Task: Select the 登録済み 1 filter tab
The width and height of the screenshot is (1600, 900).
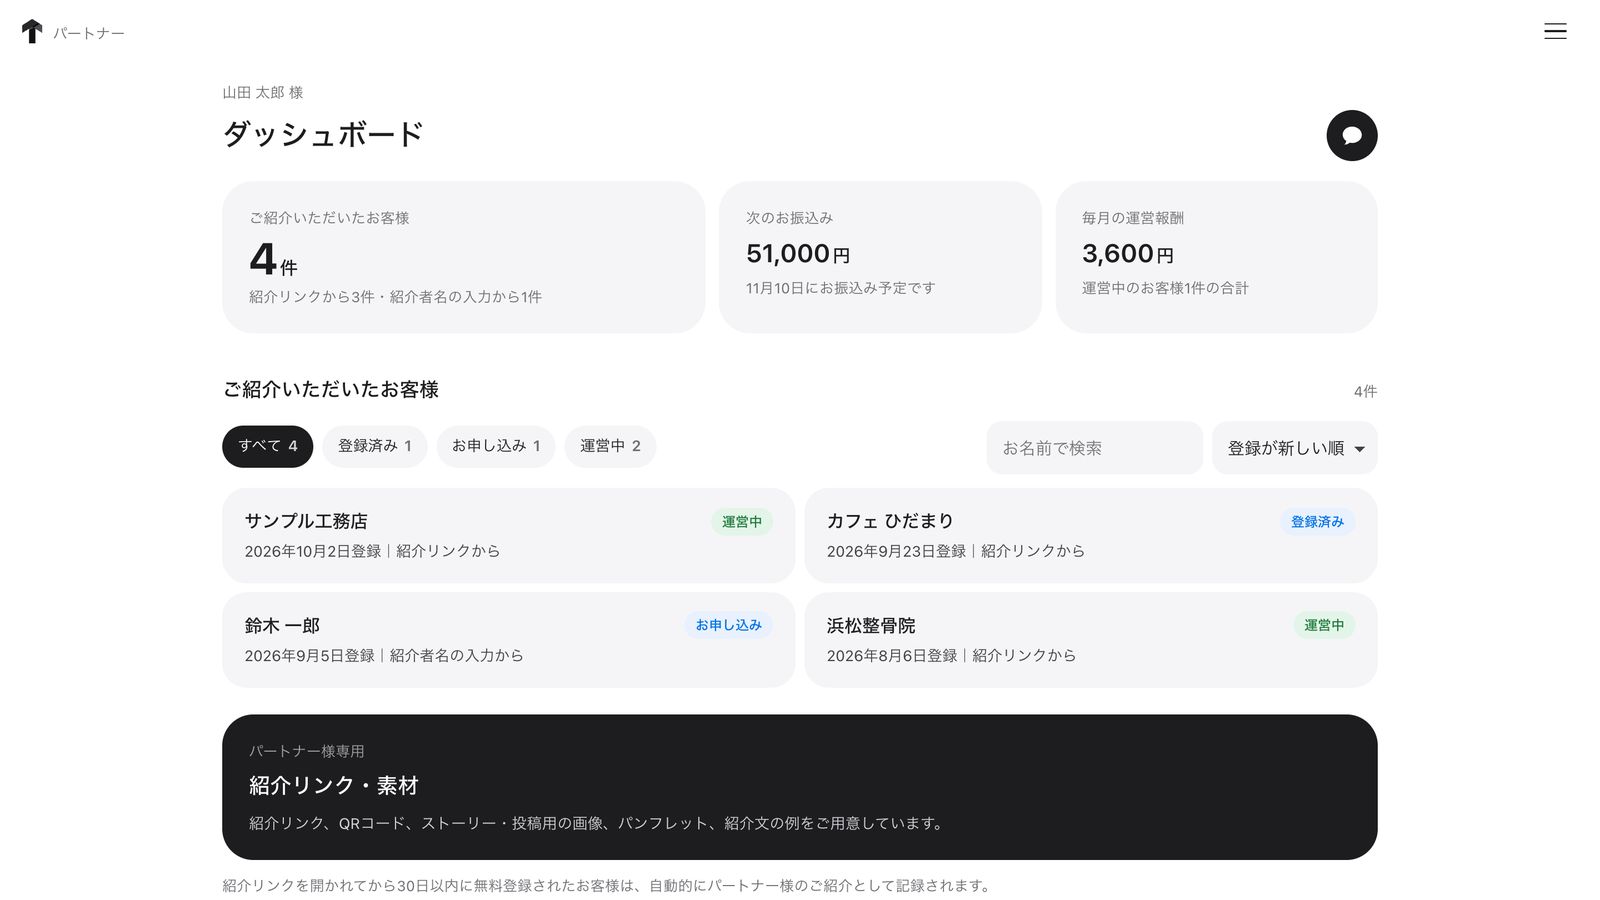Action: tap(374, 446)
